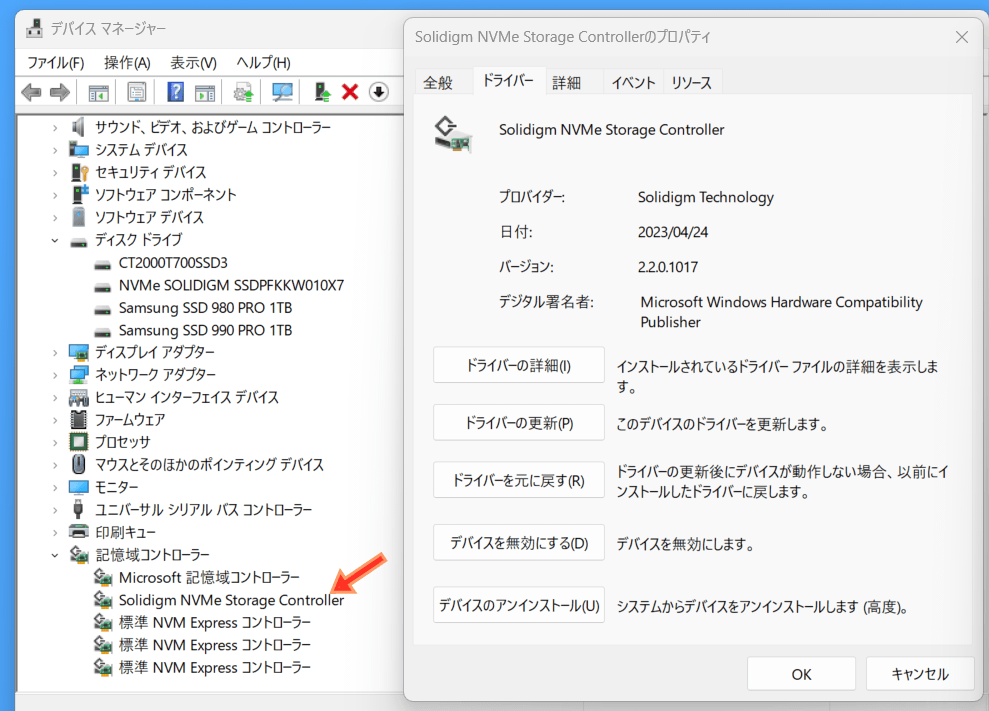Expand the ファームウェア node
The image size is (989, 711).
pos(56,420)
